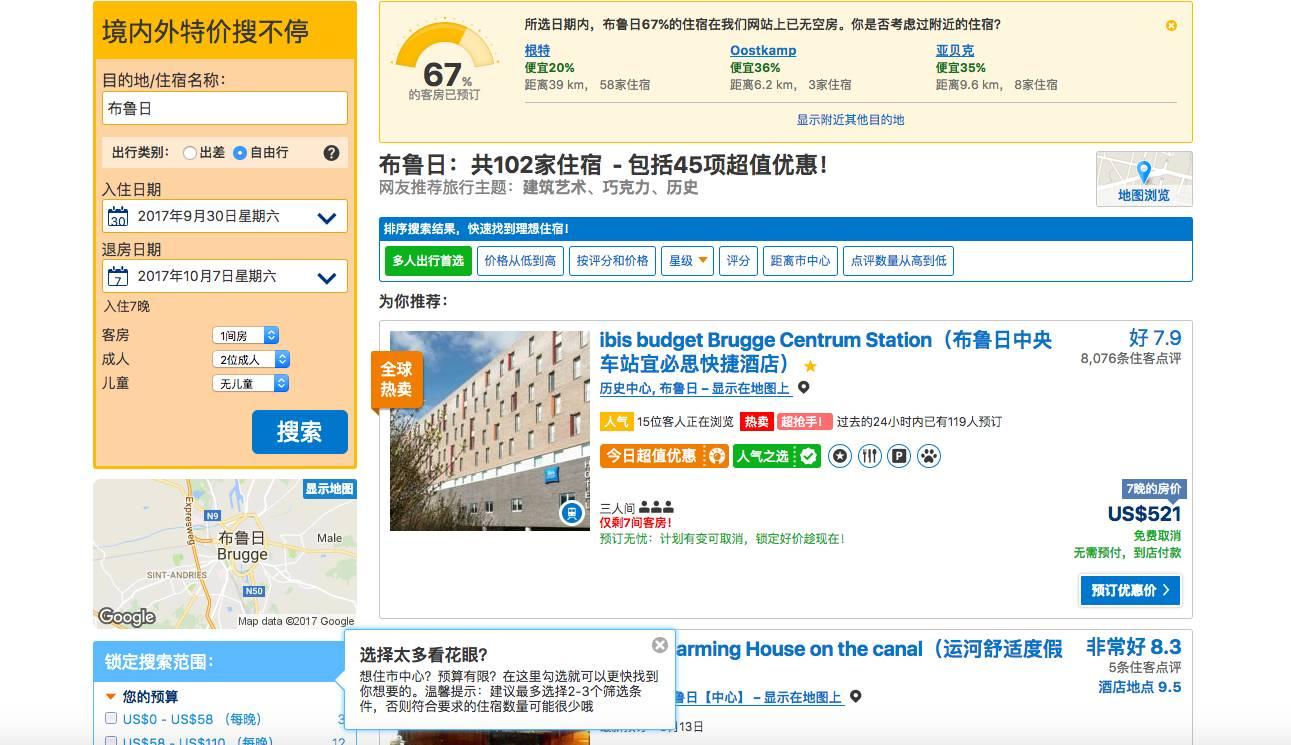Click the 非常好 8.3 review score
Image resolution: width=1291 pixels, height=745 pixels.
pyautogui.click(x=1134, y=646)
